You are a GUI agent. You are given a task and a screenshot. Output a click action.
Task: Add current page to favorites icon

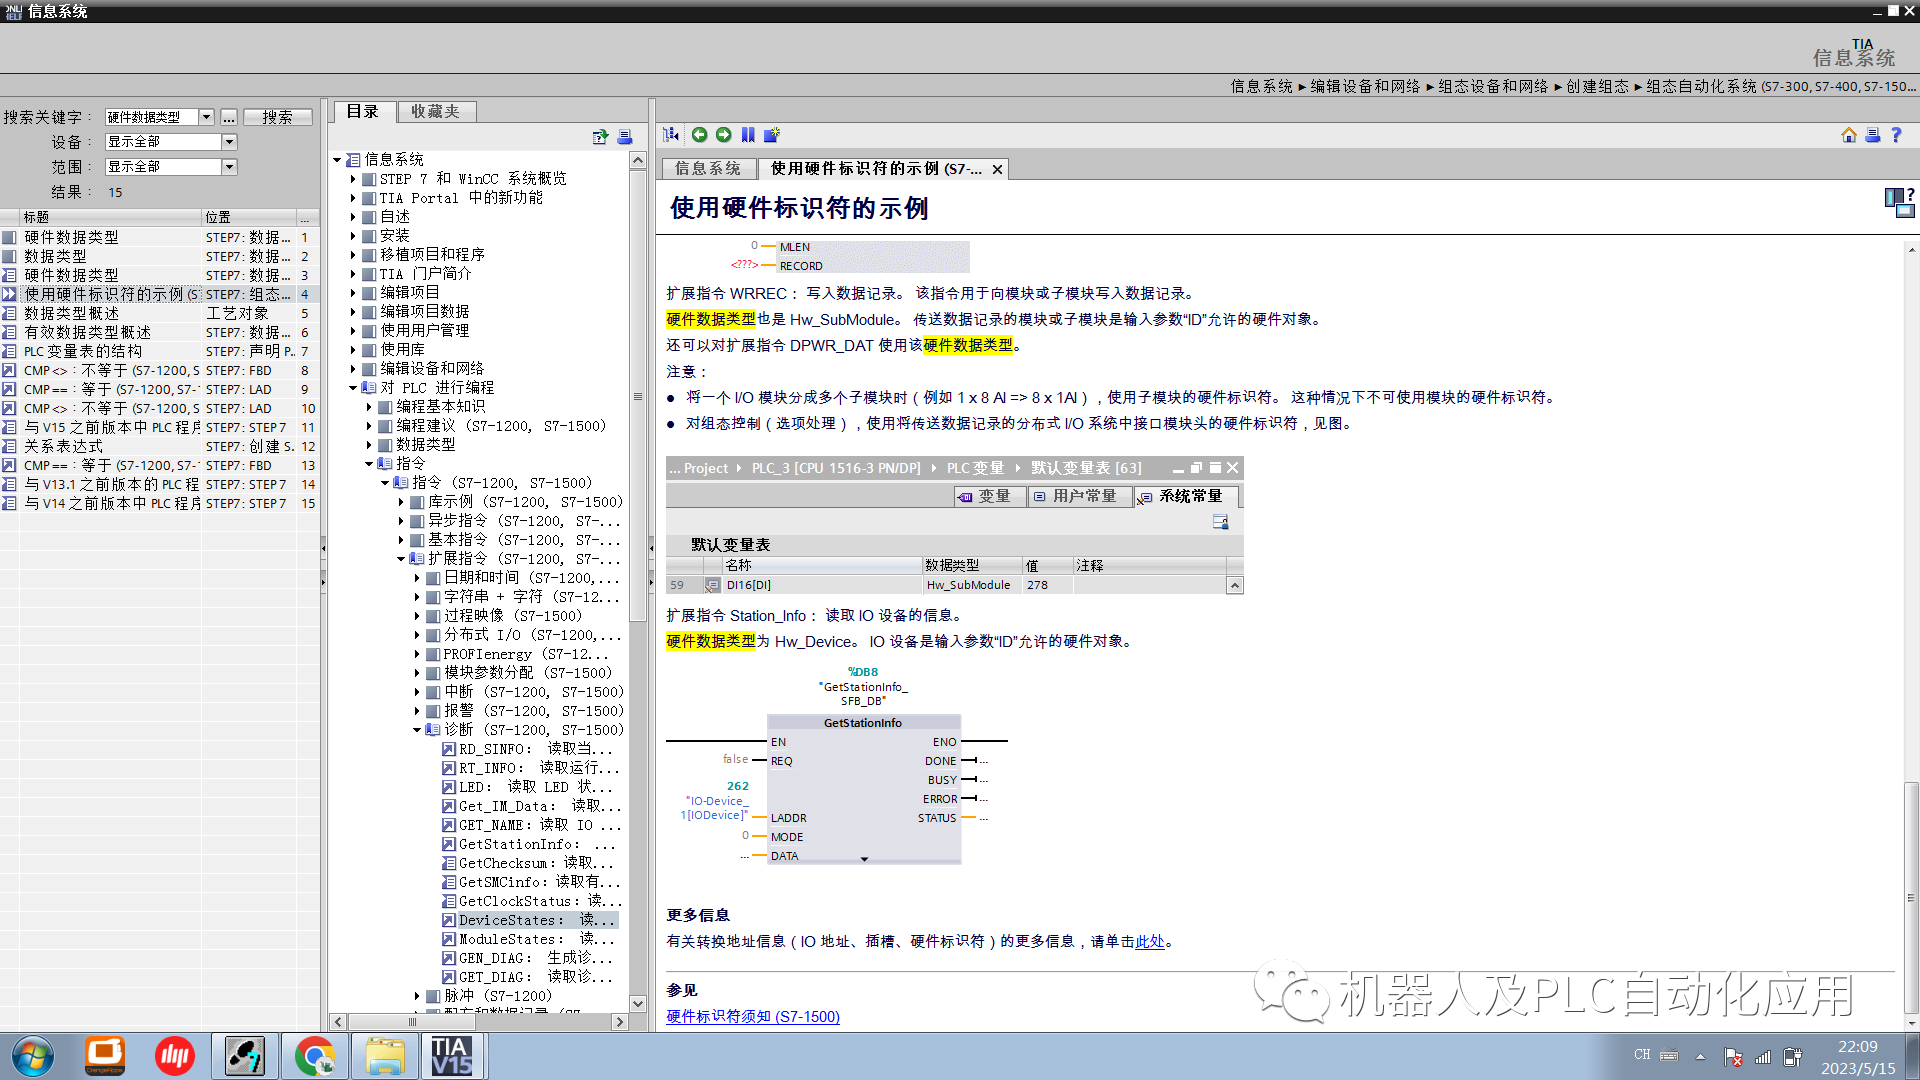771,134
